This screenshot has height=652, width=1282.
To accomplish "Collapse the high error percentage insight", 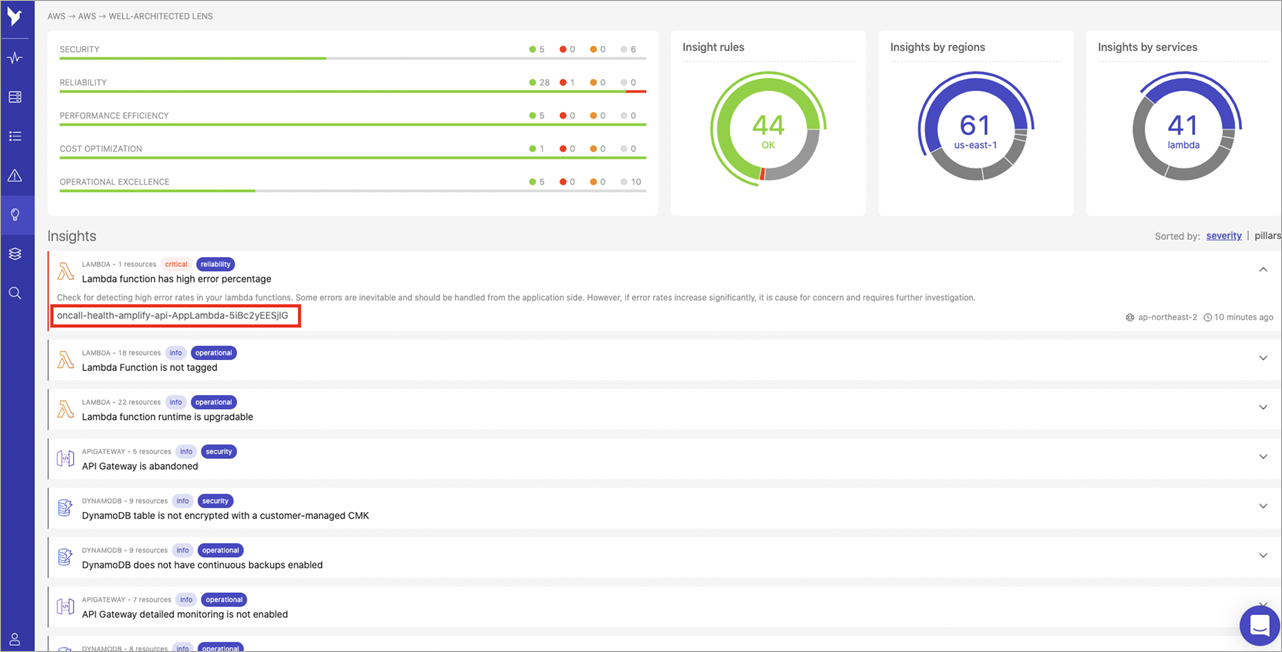I will click(x=1263, y=269).
